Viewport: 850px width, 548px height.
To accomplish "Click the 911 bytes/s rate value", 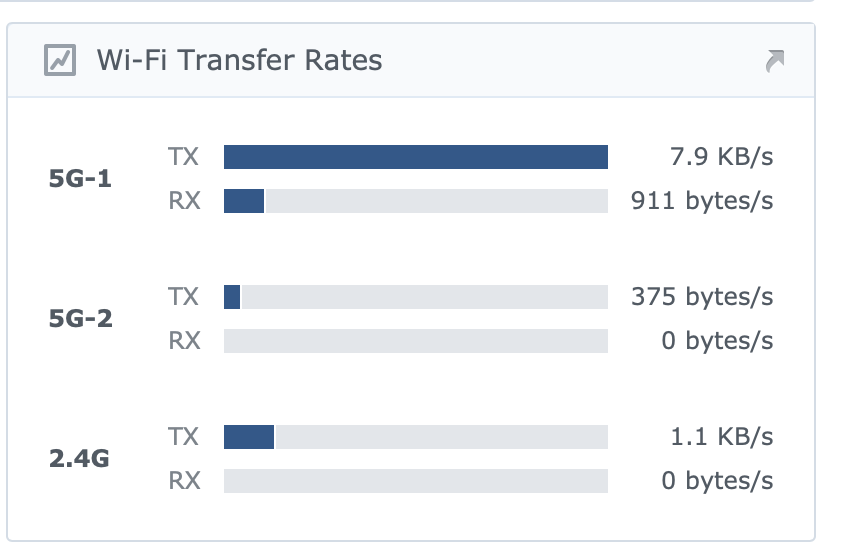I will tap(702, 201).
